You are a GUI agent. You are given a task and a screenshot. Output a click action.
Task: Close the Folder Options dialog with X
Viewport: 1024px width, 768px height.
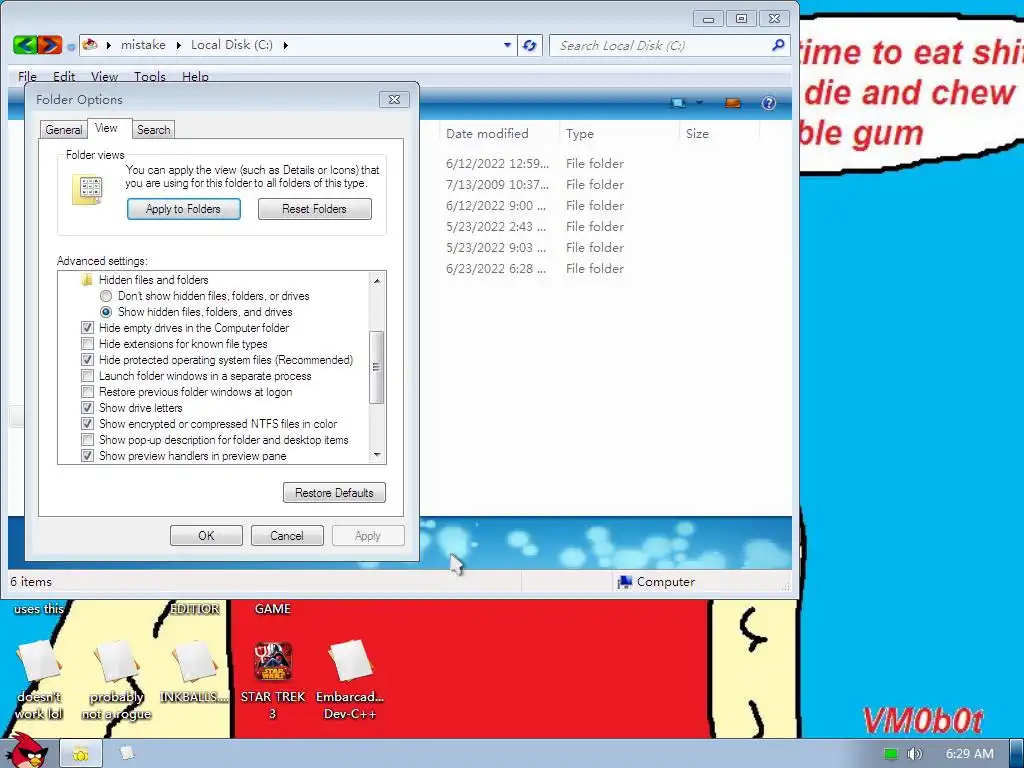click(394, 99)
